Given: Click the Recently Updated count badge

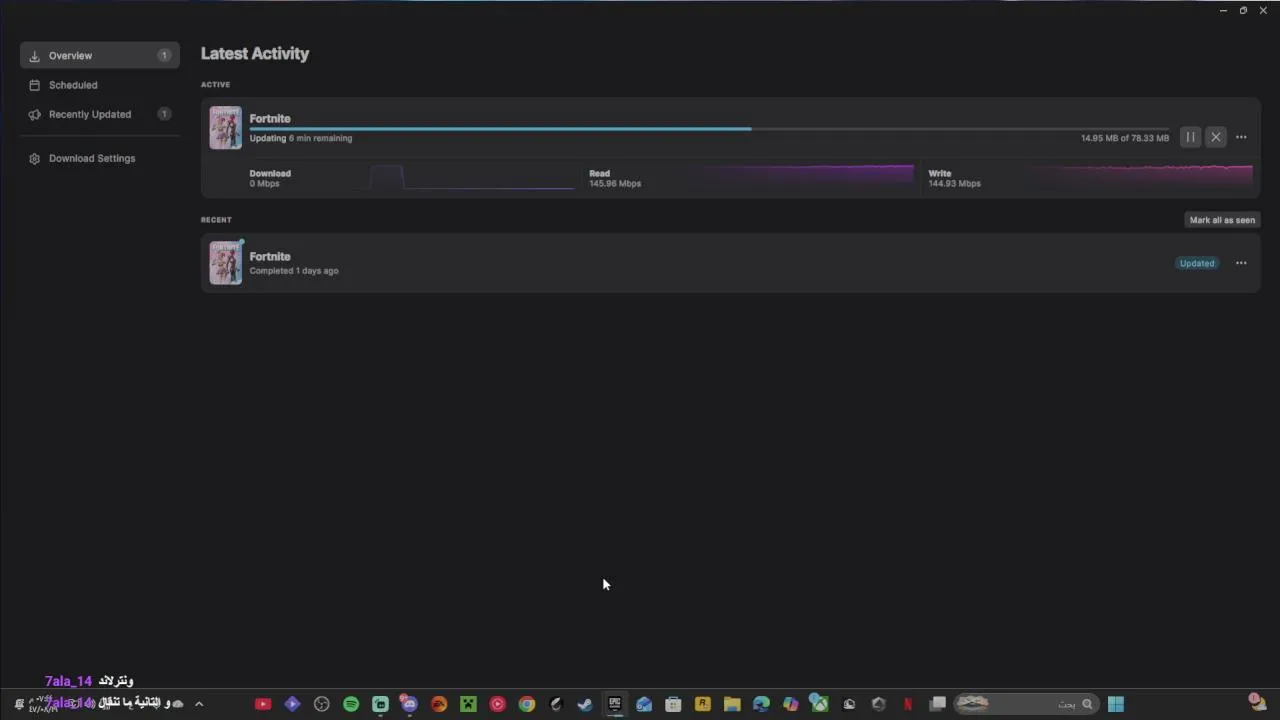Looking at the screenshot, I should (x=164, y=114).
